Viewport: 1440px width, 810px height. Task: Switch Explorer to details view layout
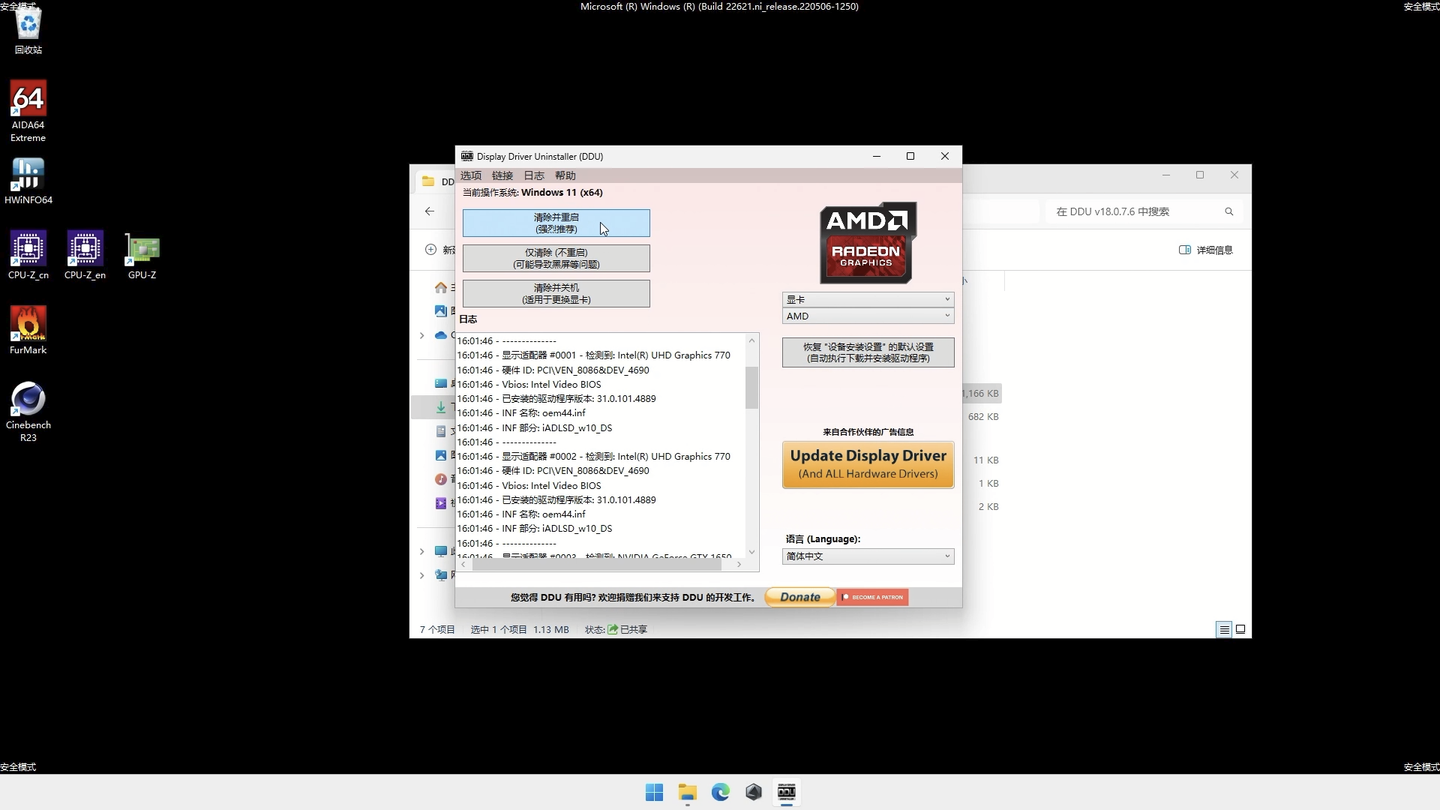pos(1224,629)
